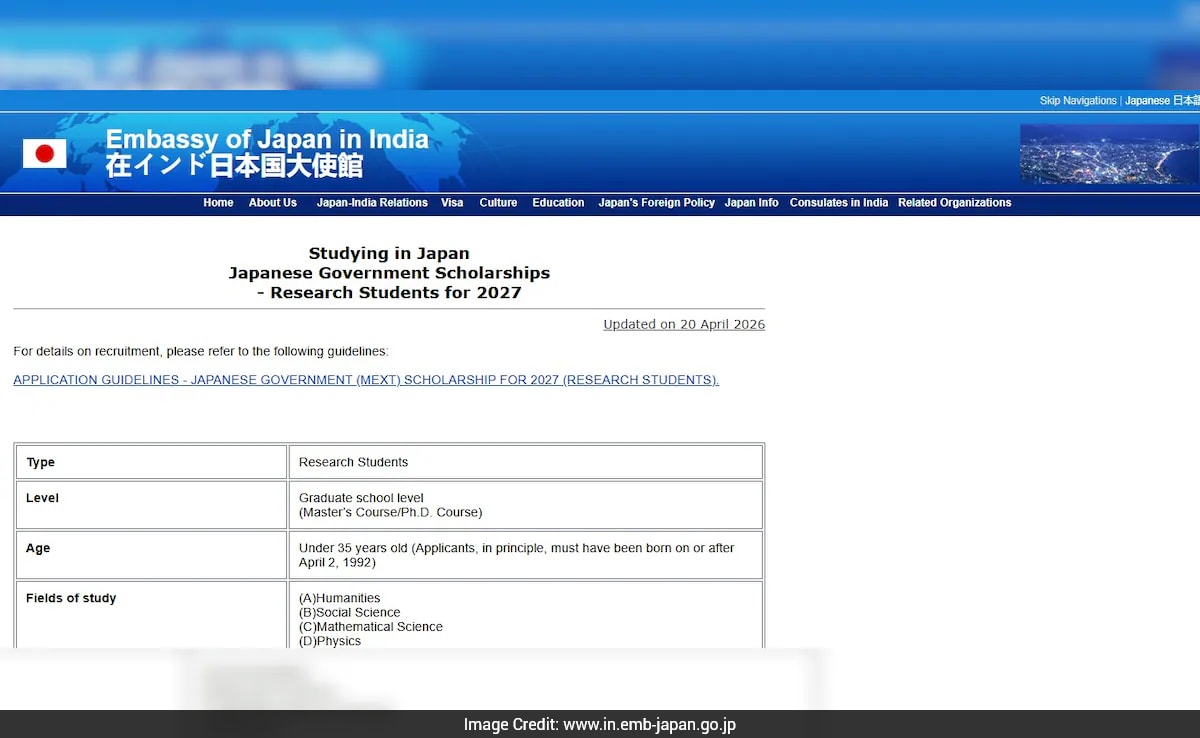Open the Culture menu item

pos(498,203)
